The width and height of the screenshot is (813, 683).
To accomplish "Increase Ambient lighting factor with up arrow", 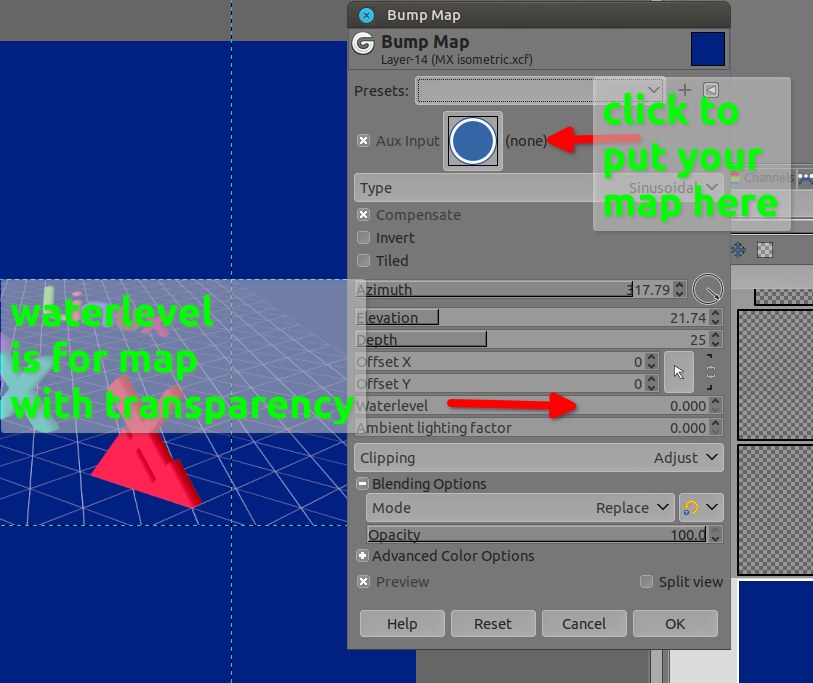I will pyautogui.click(x=716, y=424).
